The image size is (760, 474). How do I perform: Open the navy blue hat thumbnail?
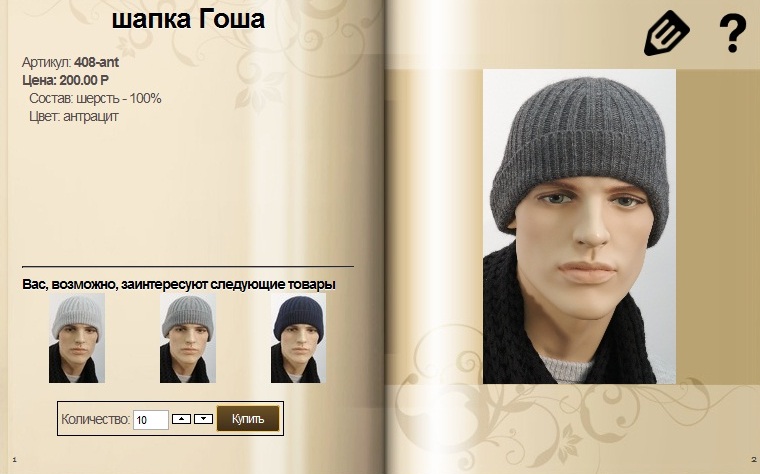(299, 338)
